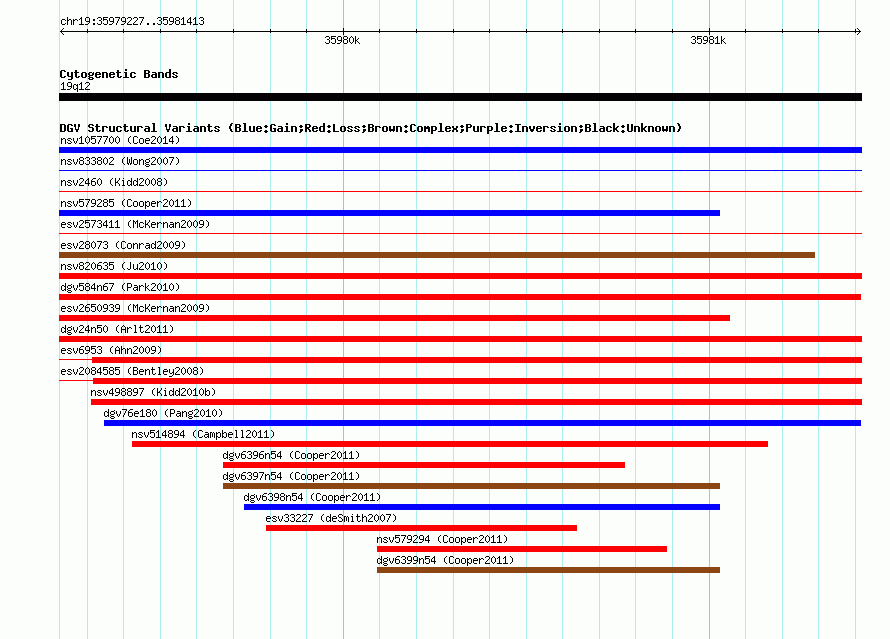Viewport: 890px width, 639px height.
Task: Open esv2573411 (McKernan2009) label
Action: [x=135, y=224]
